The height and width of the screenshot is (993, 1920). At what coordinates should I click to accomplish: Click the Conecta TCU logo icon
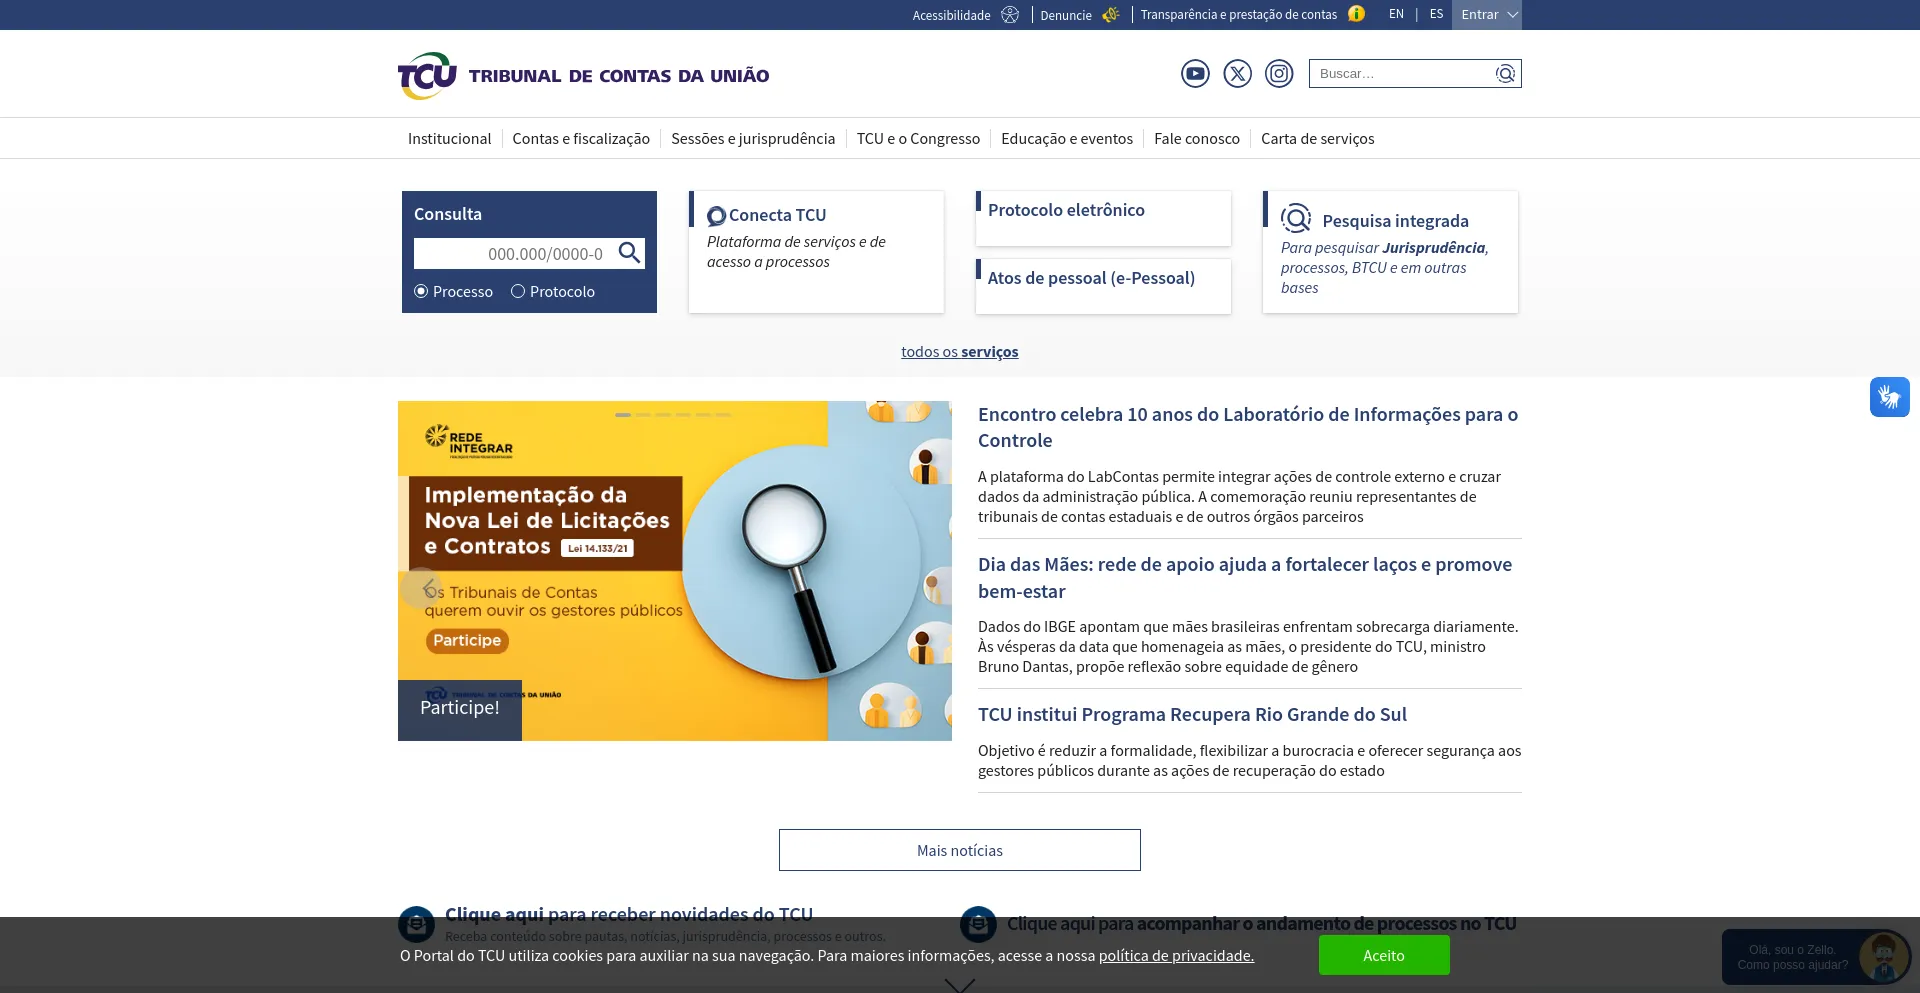[716, 216]
